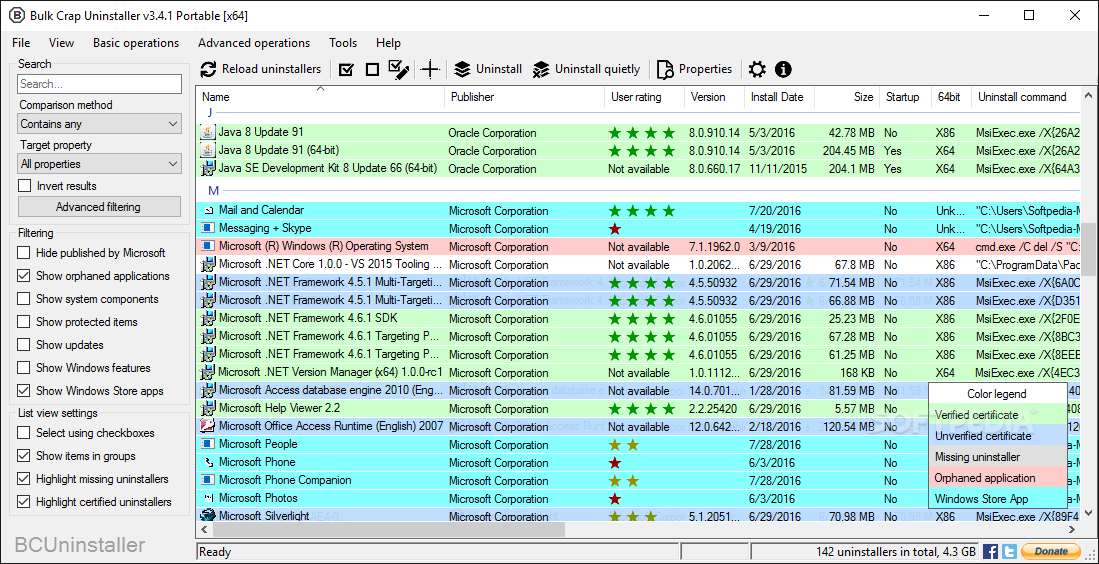
Task: Uncheck Show orphaned applications
Action: point(24,276)
